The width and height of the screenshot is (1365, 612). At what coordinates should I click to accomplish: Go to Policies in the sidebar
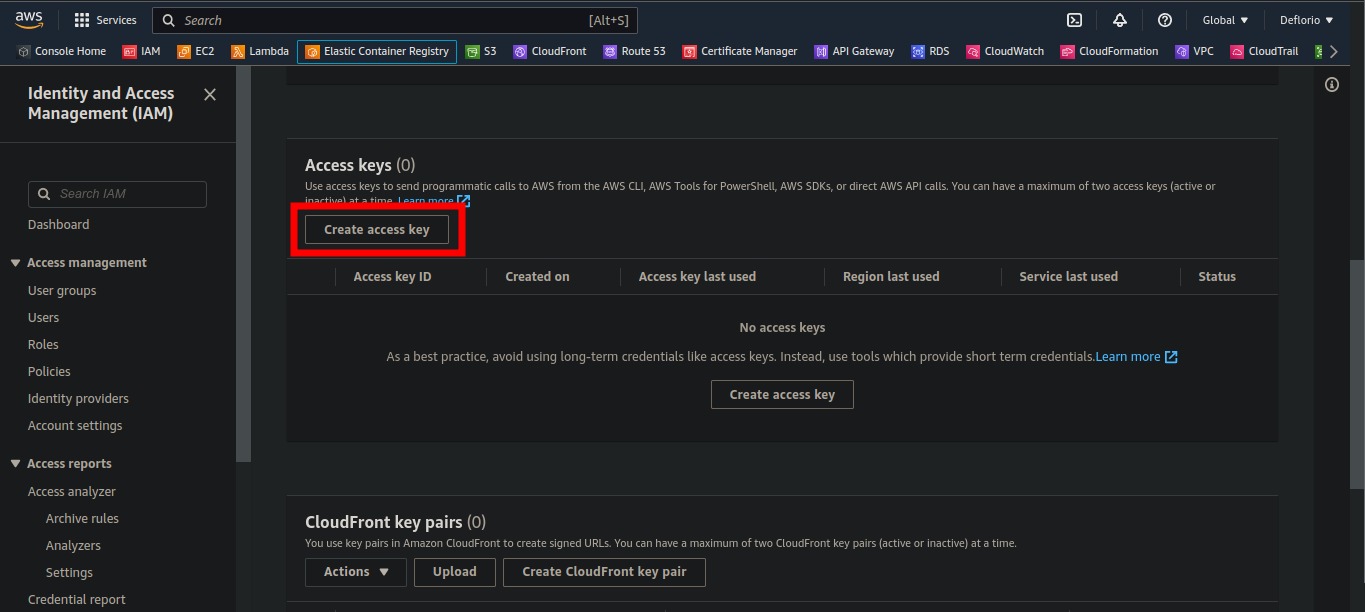(x=49, y=371)
